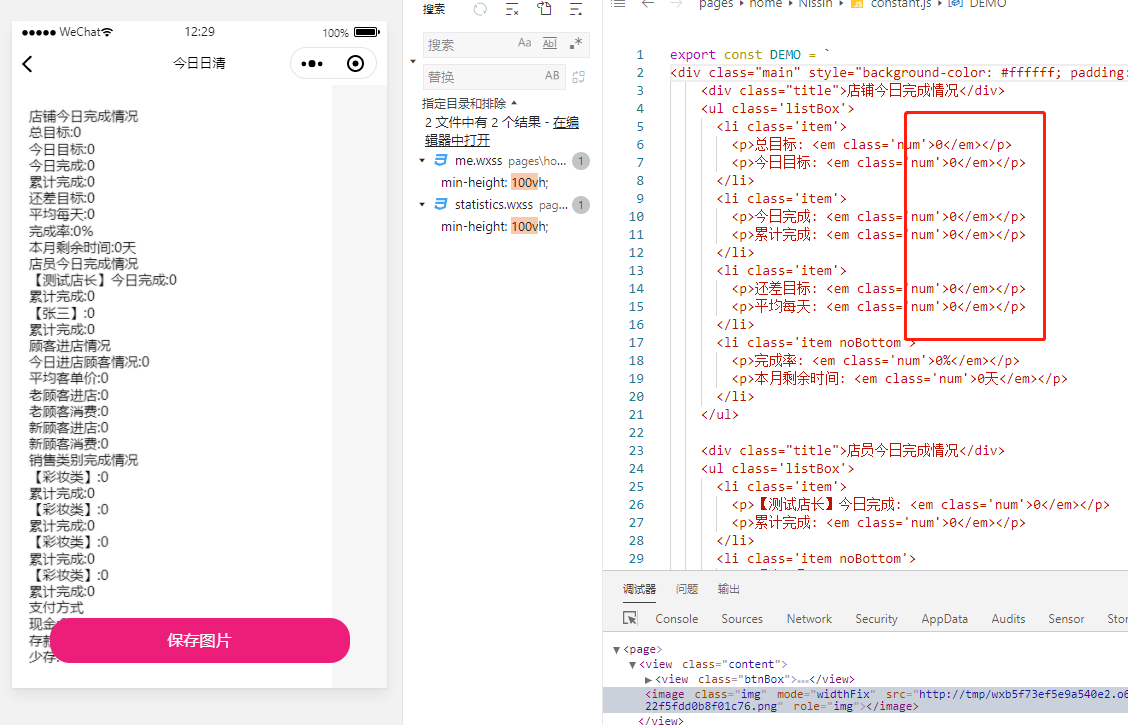Open the min-height match under statistics.wxss
The image size is (1128, 725).
tap(494, 227)
